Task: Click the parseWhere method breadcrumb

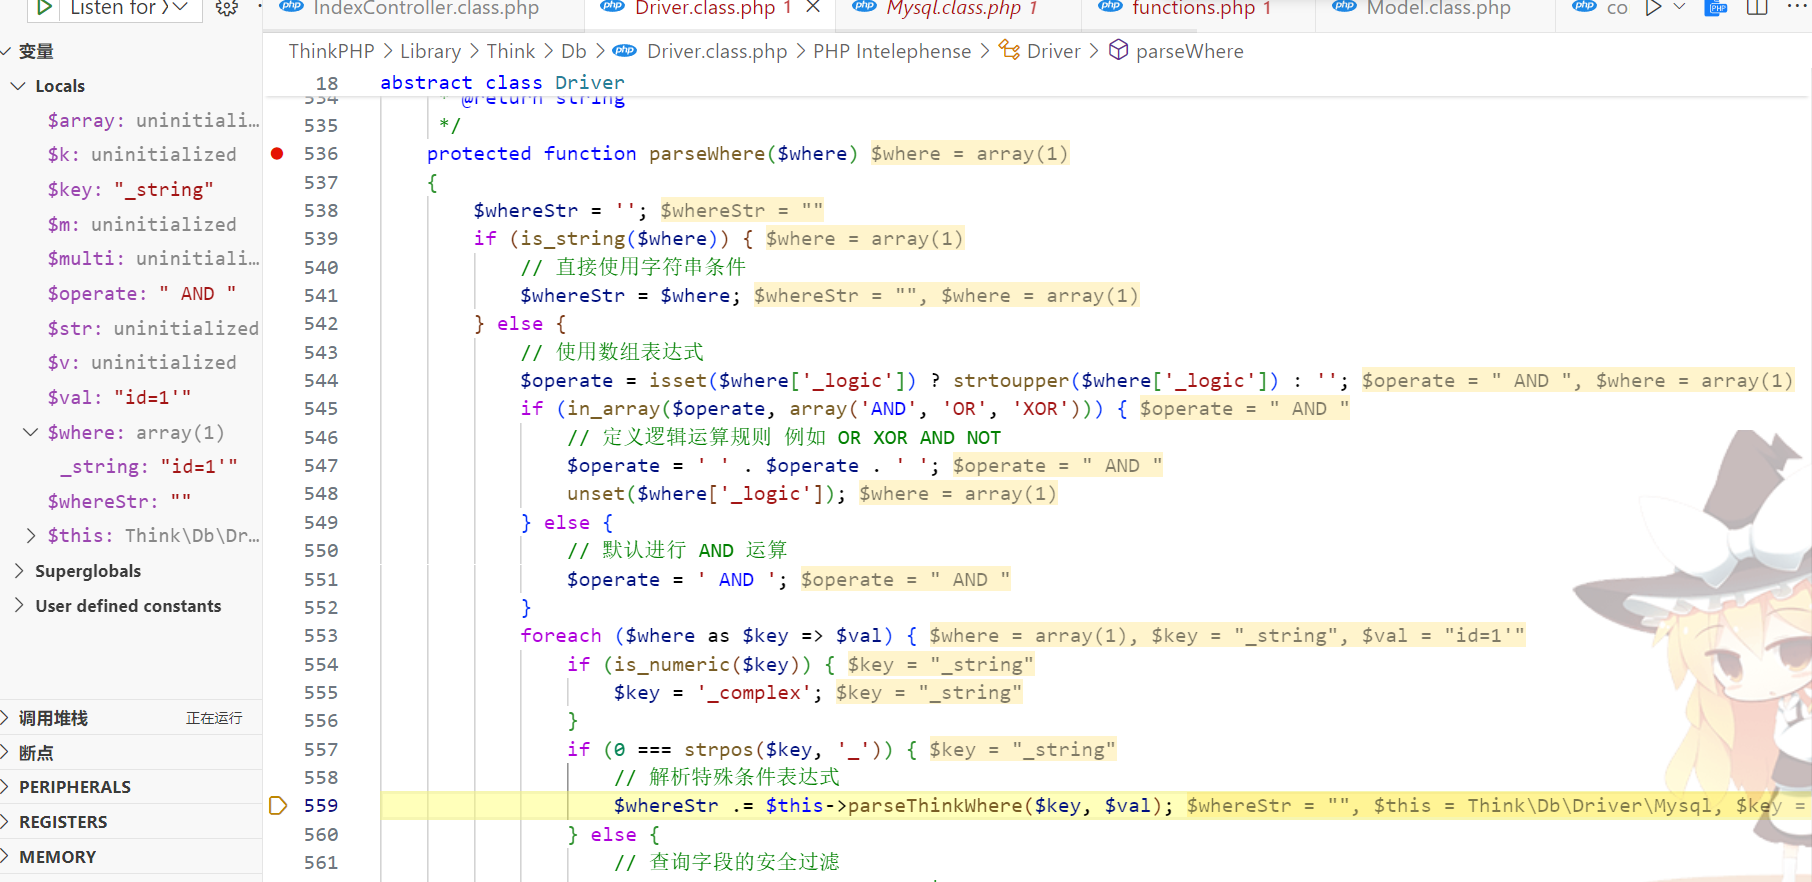Action: tap(1189, 51)
